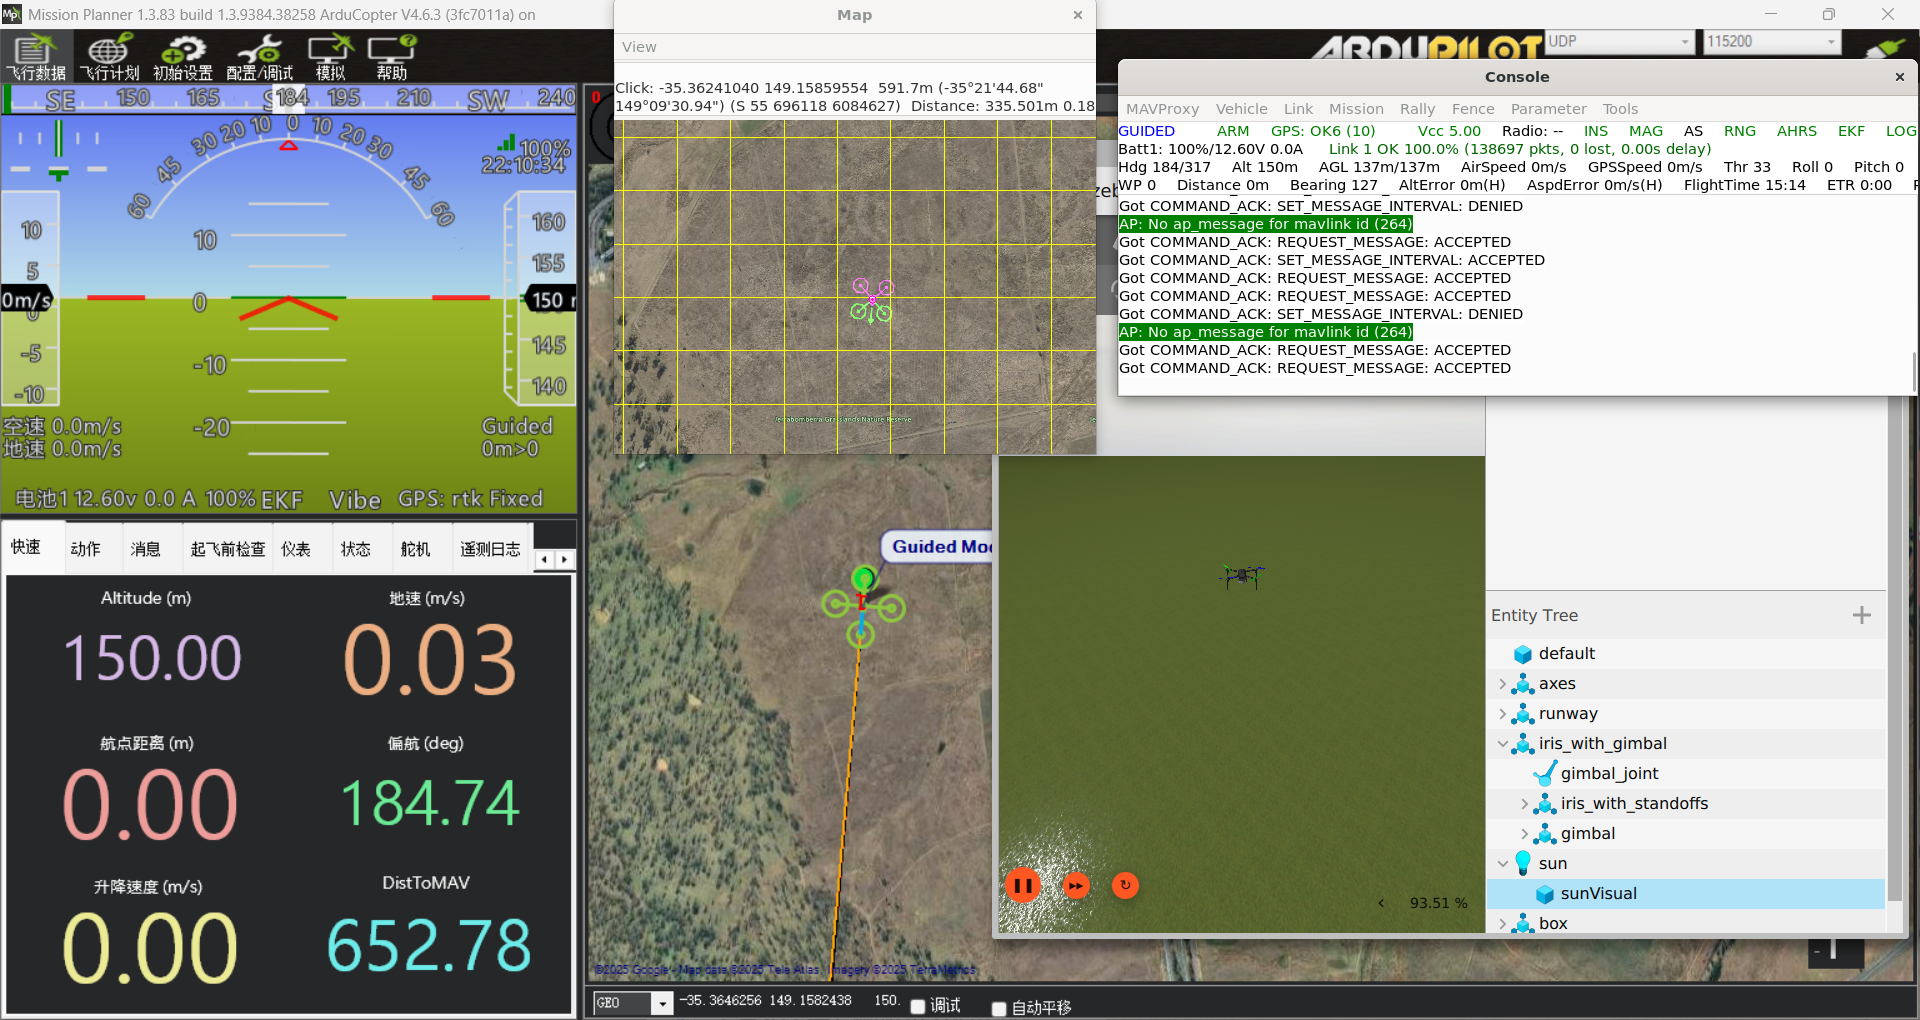Select the gimbal_joint entity
1920x1020 pixels.
point(1608,773)
